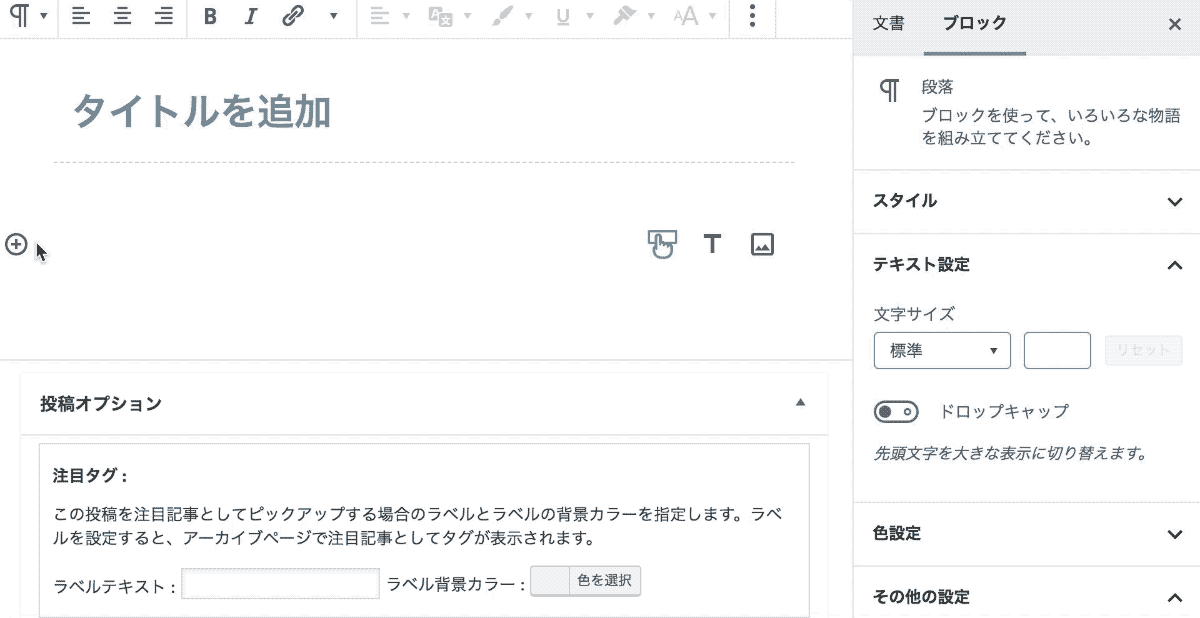Click the plus icon to add block
The height and width of the screenshot is (618, 1200).
[x=16, y=244]
